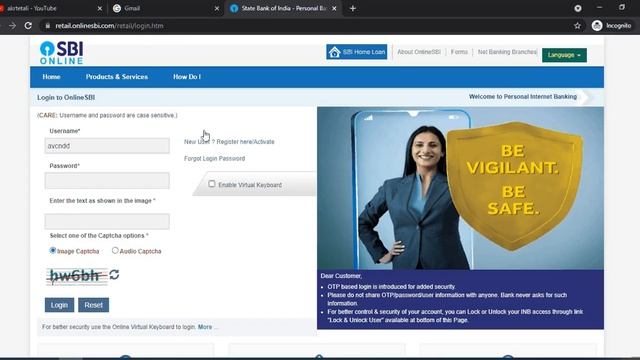Open the Language dropdown
This screenshot has width=640, height=360.
564,55
